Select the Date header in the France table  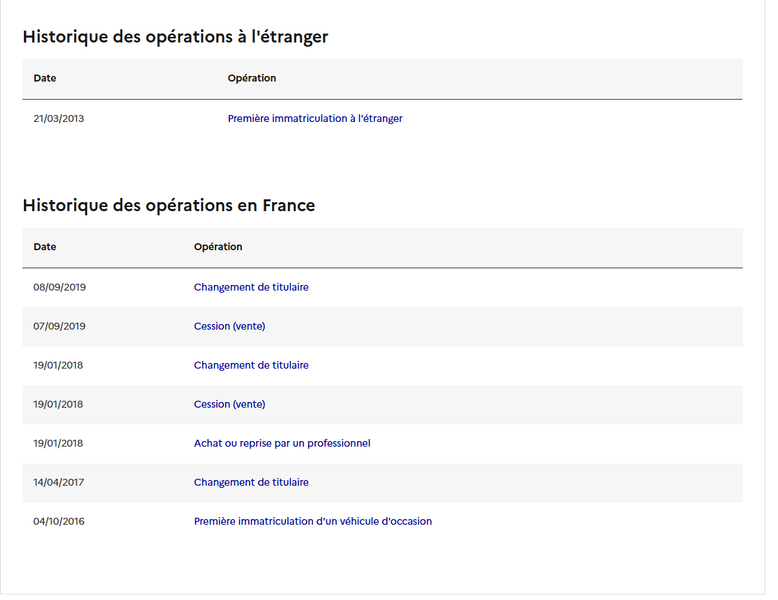pos(45,247)
